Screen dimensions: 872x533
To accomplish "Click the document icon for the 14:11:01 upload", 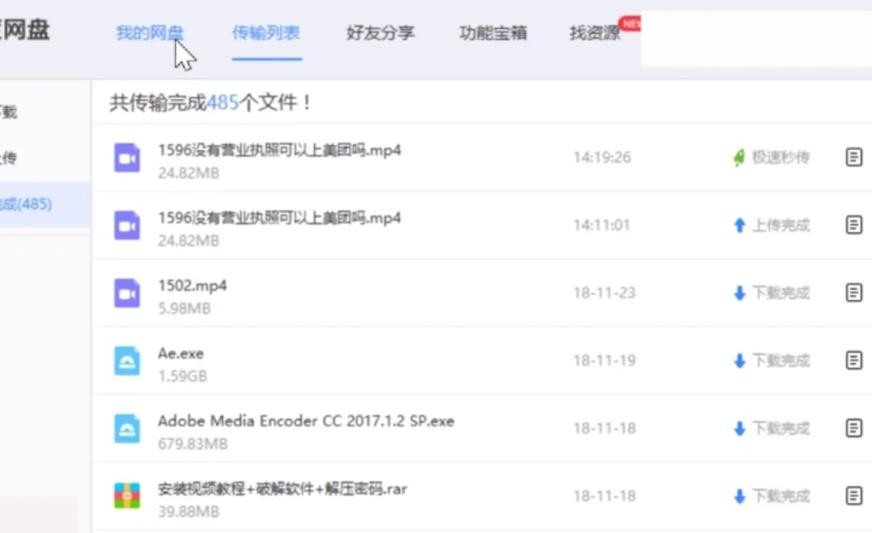I will (x=853, y=225).
